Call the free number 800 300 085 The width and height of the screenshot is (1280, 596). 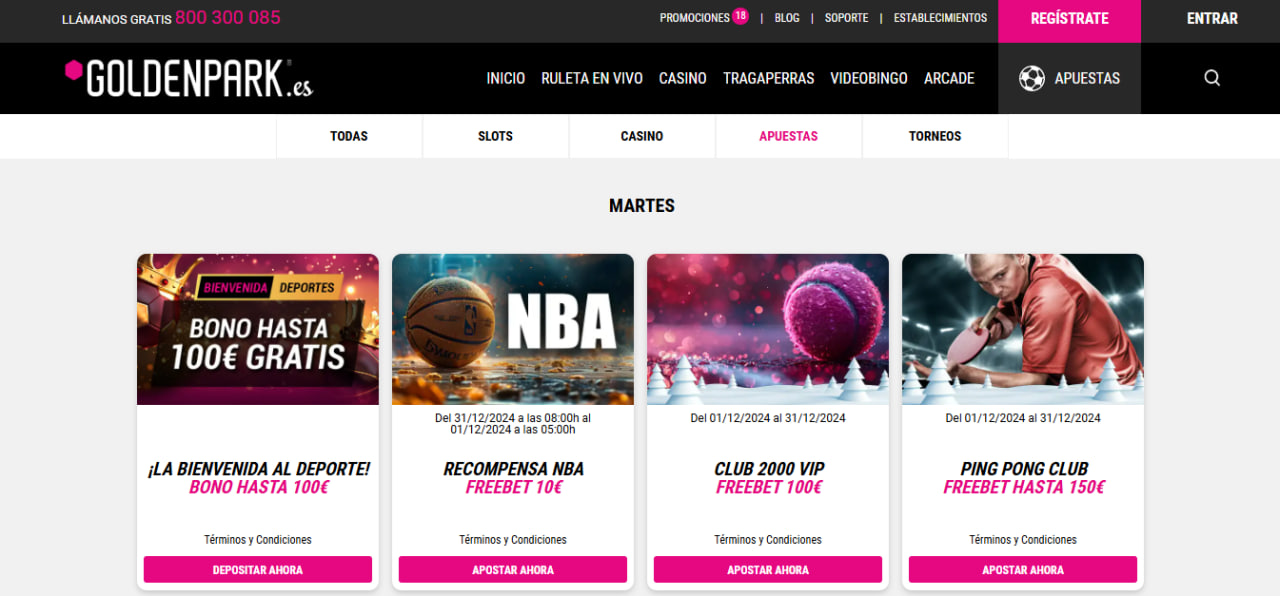coord(228,18)
